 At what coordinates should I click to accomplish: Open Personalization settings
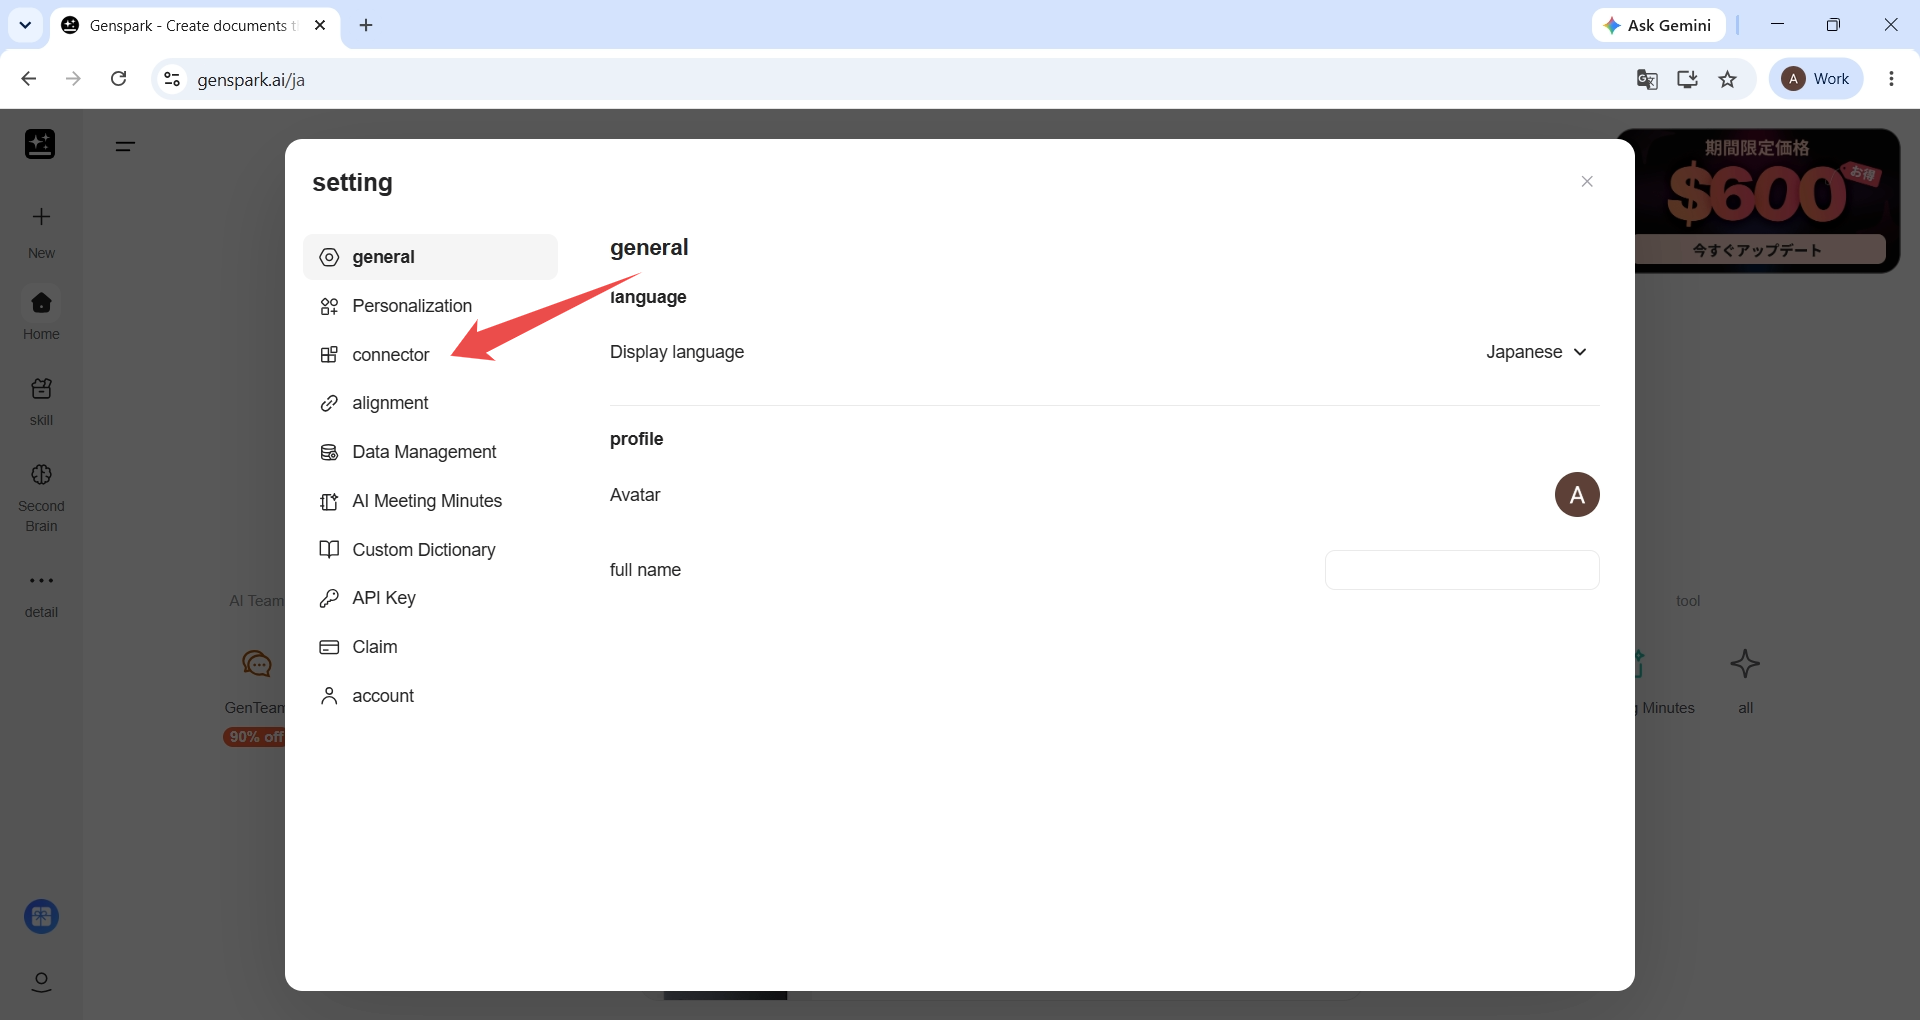pyautogui.click(x=430, y=306)
